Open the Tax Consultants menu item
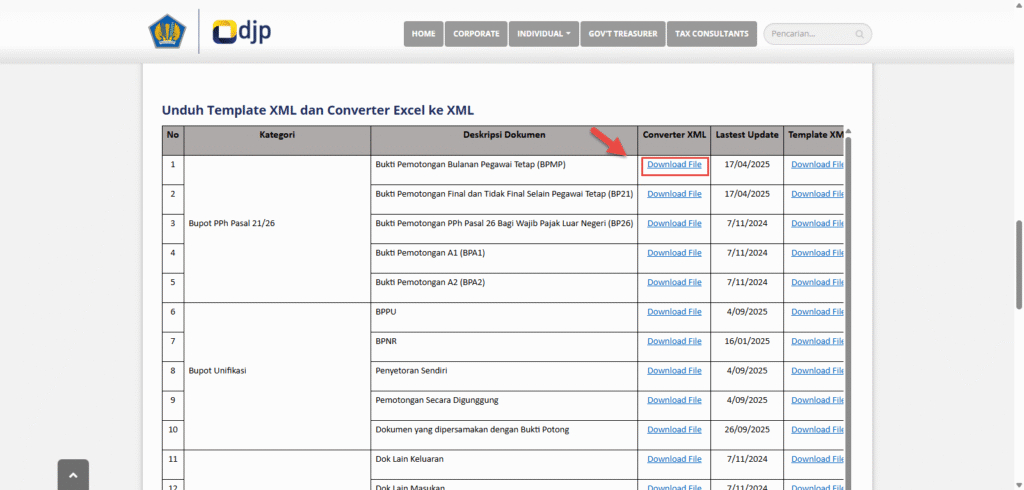 click(711, 34)
